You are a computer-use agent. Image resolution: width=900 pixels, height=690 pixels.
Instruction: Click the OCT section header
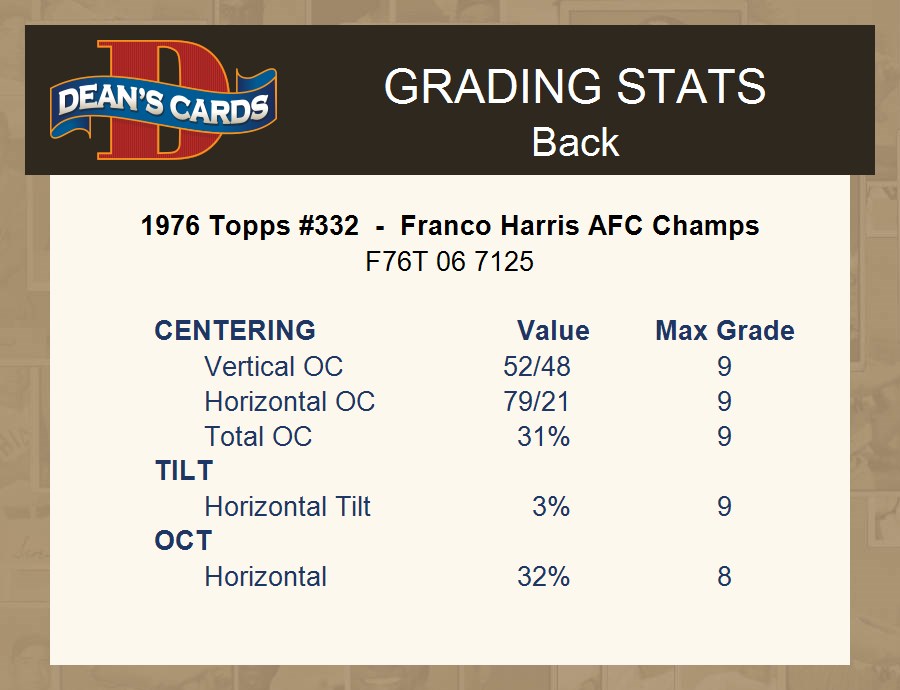coord(183,541)
